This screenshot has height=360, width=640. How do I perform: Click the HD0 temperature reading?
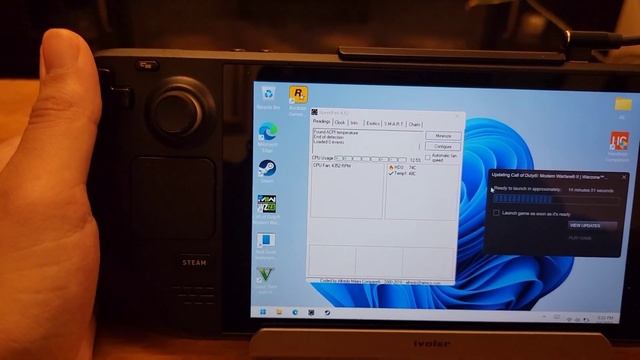click(405, 168)
